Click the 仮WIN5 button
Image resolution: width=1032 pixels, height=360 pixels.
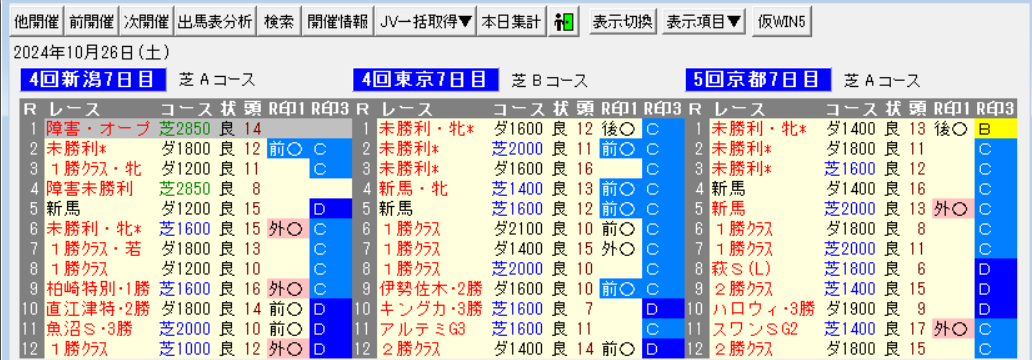tap(783, 22)
